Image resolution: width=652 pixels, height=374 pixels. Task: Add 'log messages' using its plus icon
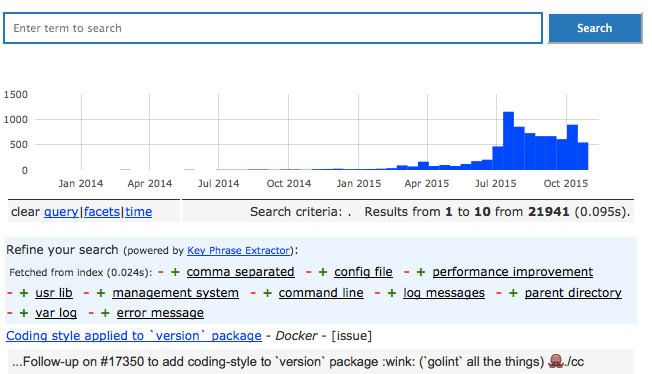[392, 293]
